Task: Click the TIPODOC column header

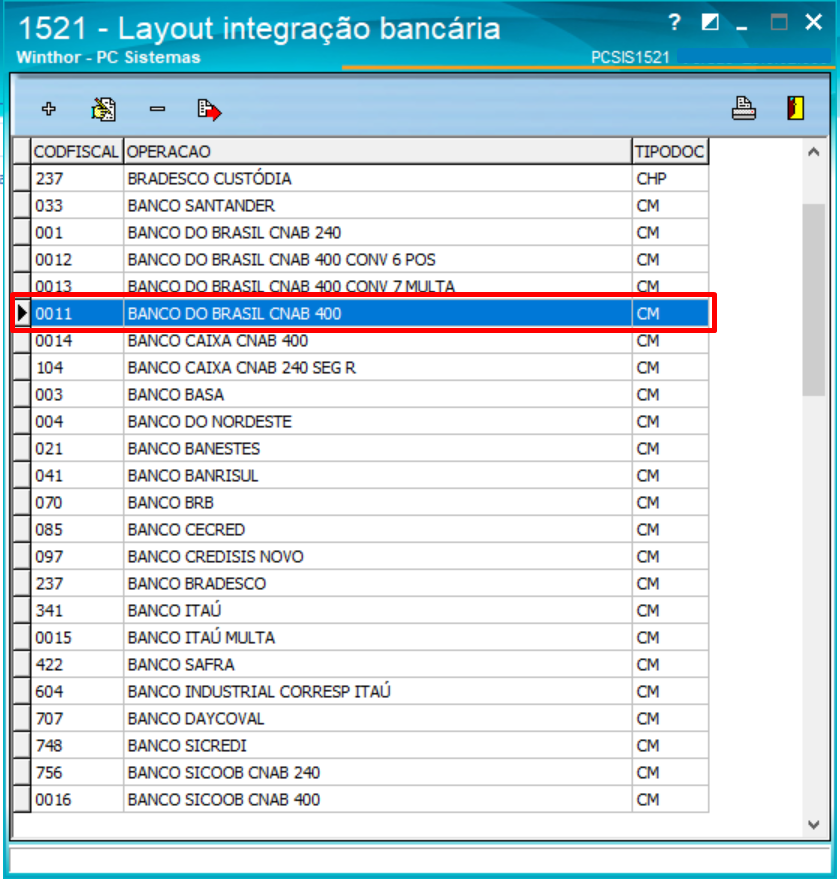Action: (x=669, y=151)
